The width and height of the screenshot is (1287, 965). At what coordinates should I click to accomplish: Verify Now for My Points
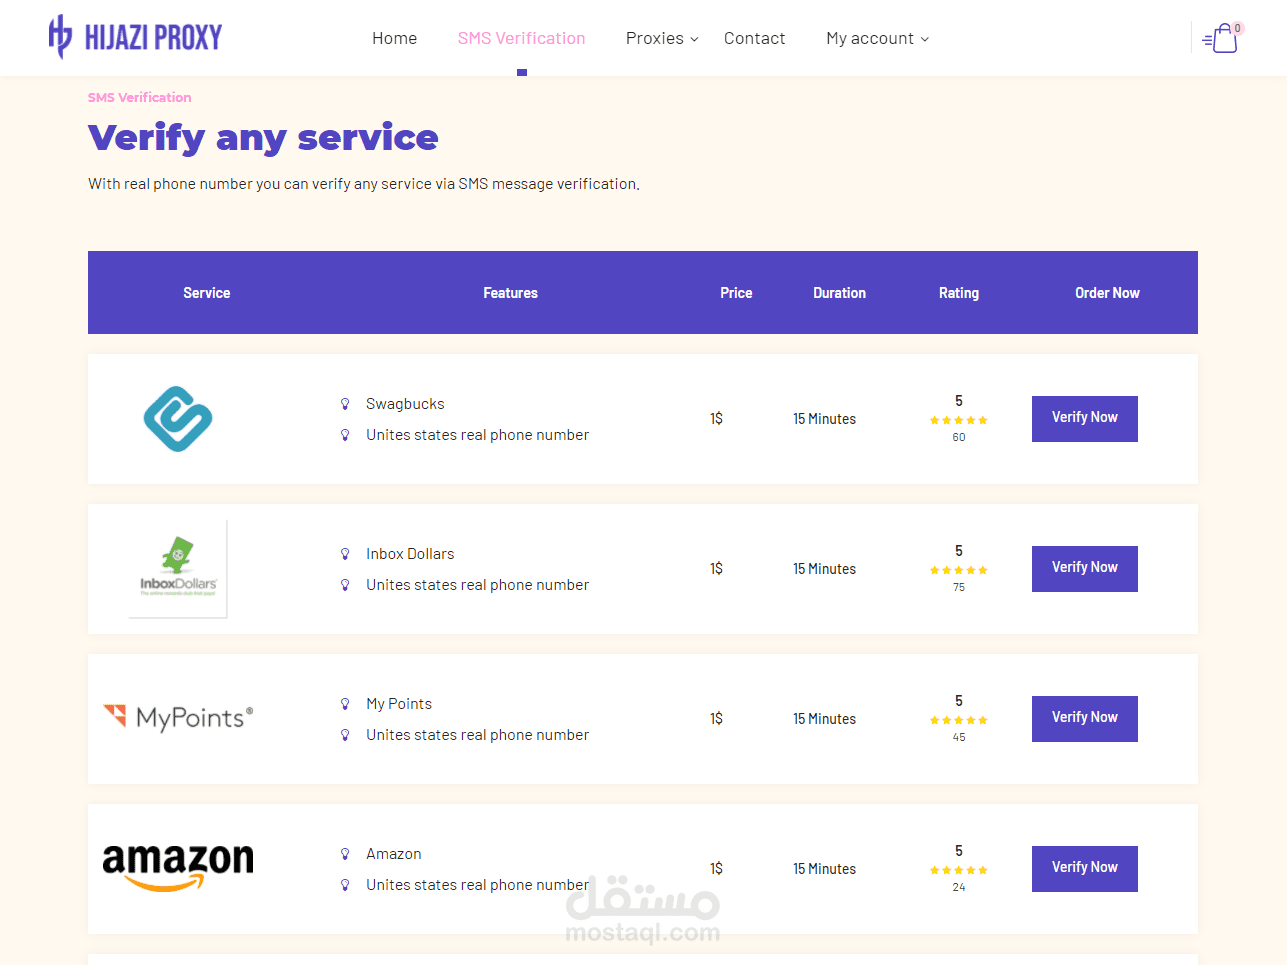tap(1085, 718)
